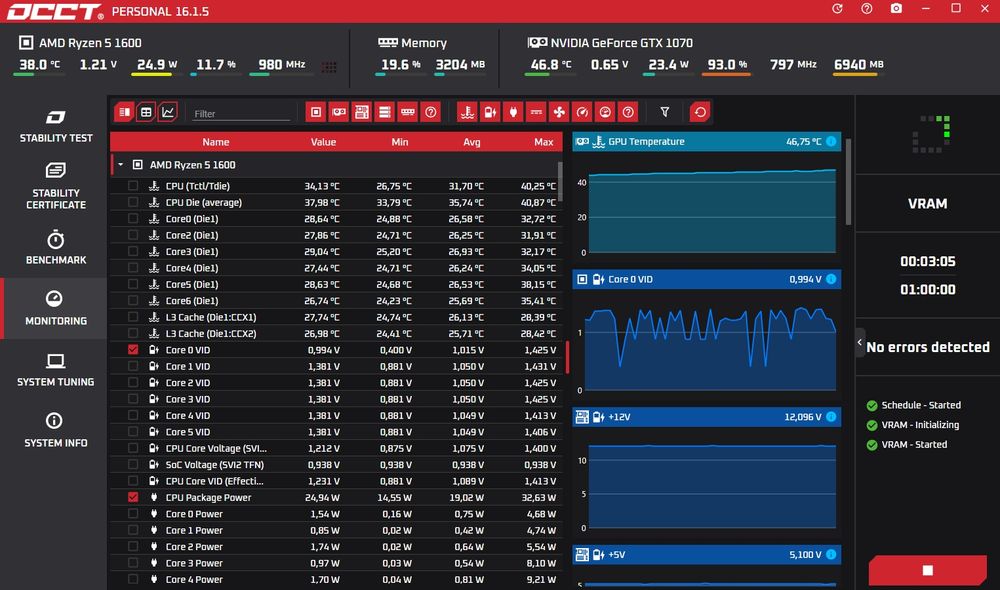Open the Stability Test section
The image size is (1000, 590).
point(55,126)
